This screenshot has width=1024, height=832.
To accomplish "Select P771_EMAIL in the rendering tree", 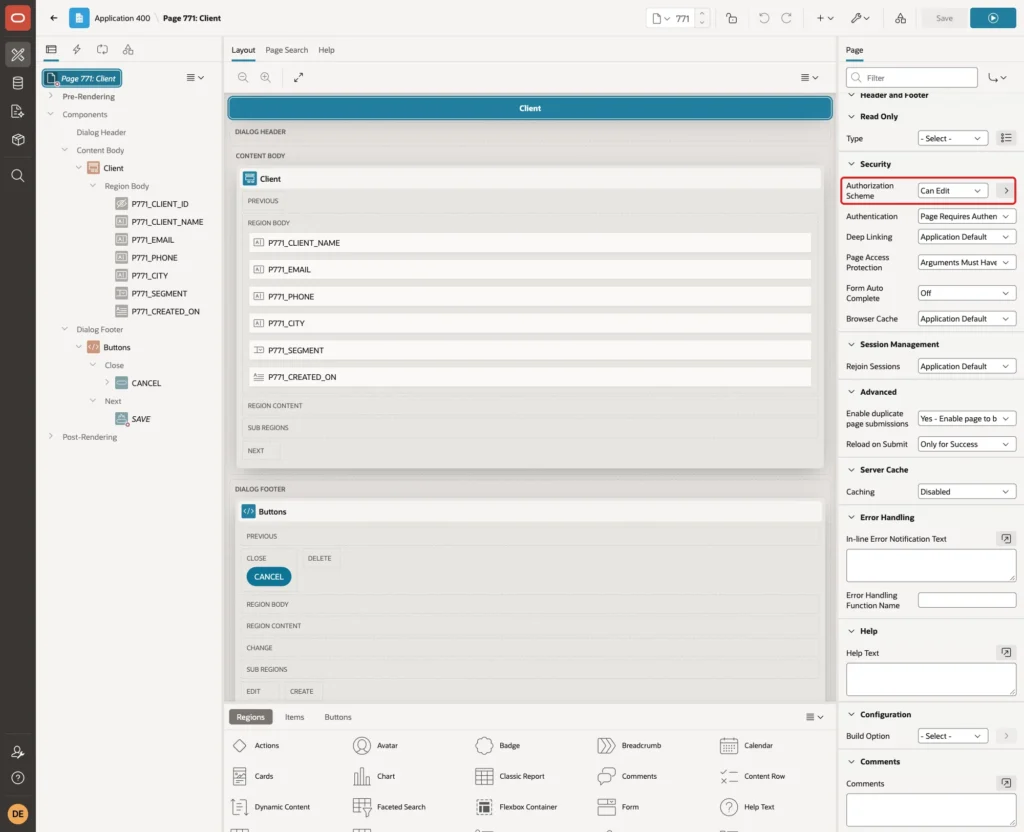I will point(152,240).
